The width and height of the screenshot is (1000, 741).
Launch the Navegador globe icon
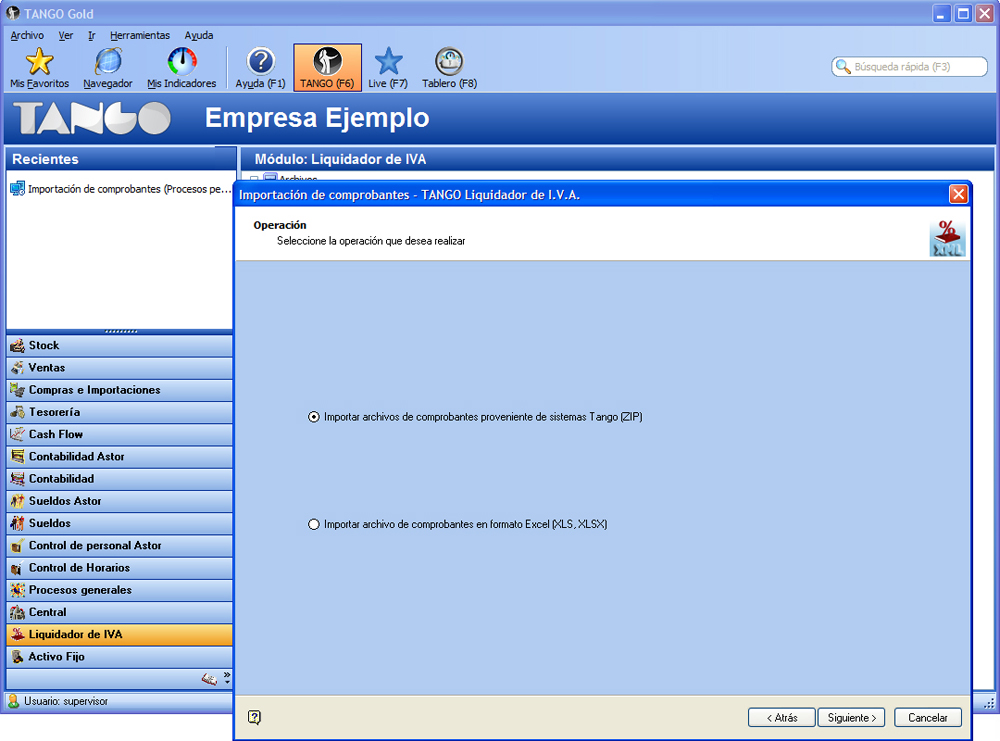pyautogui.click(x=108, y=67)
